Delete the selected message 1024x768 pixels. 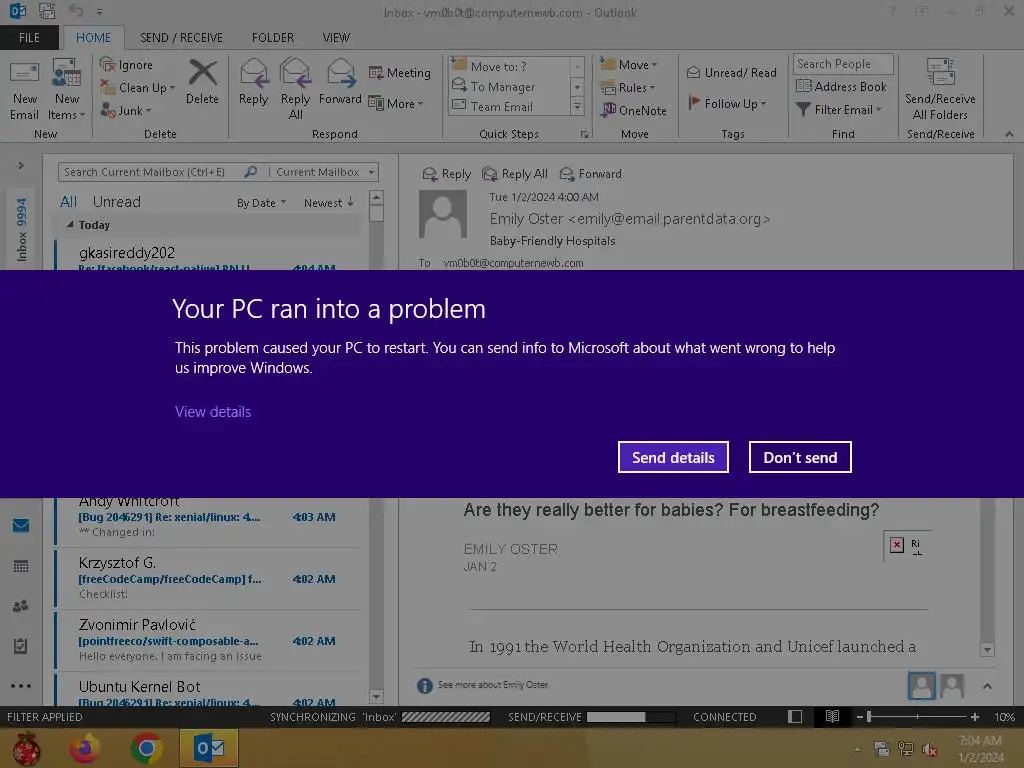(x=202, y=82)
